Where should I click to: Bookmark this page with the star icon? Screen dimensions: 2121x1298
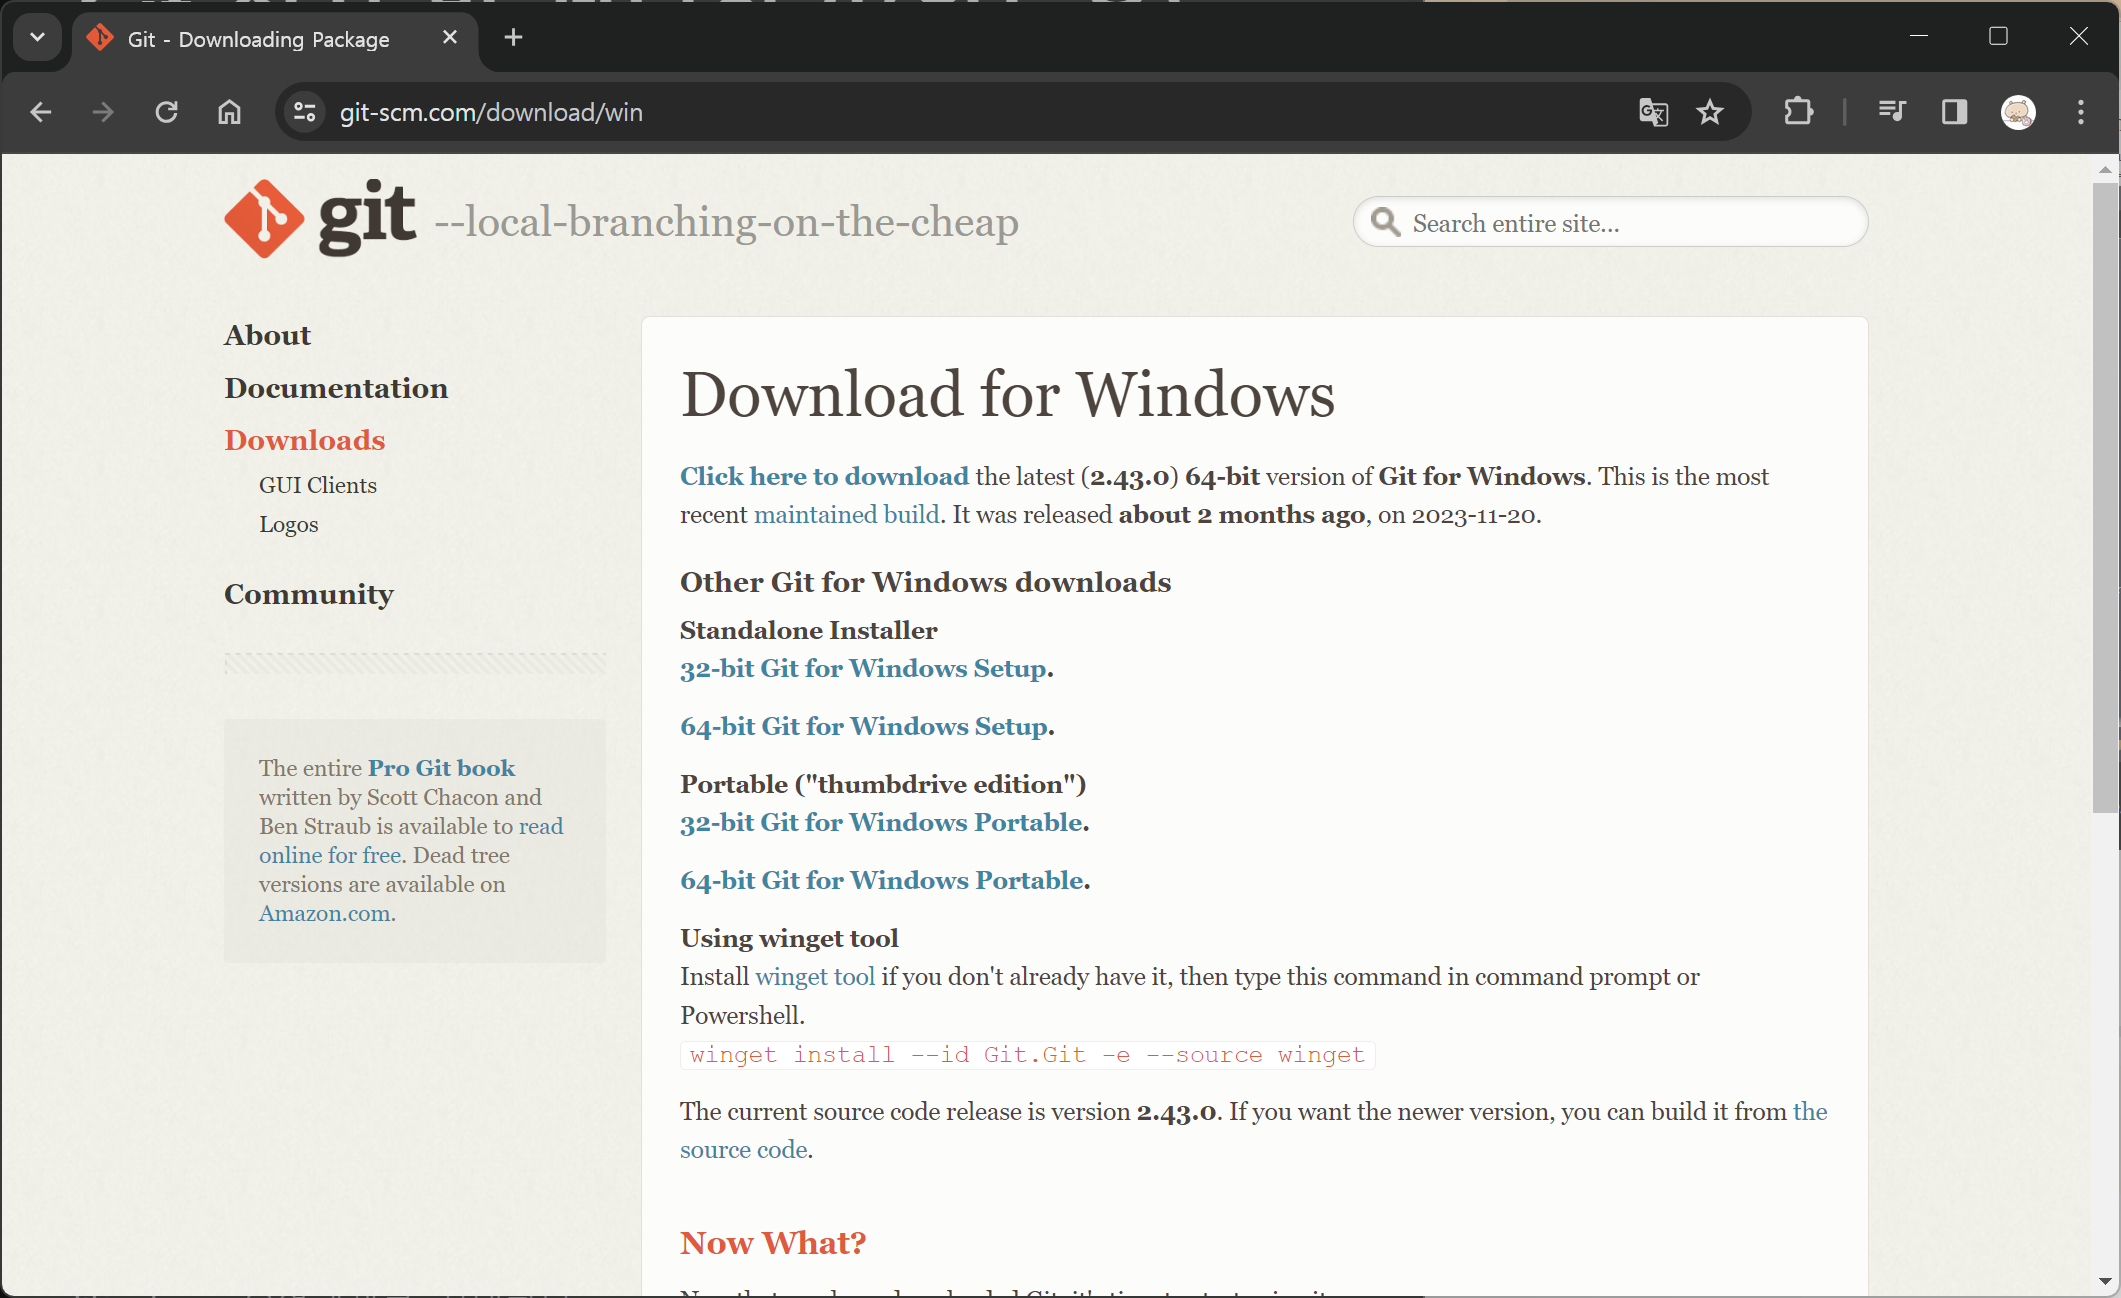tap(1710, 112)
